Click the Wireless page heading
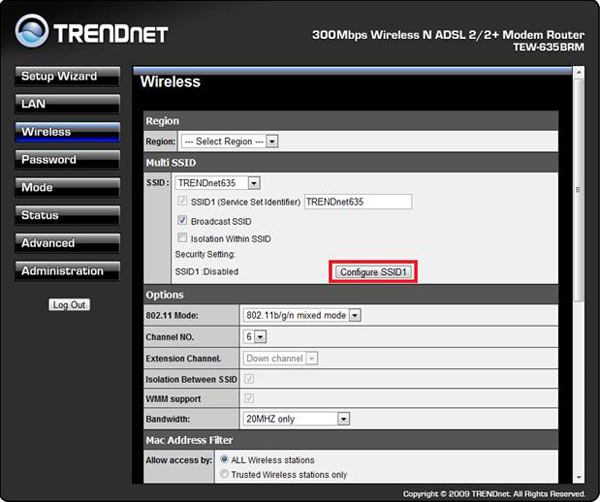This screenshot has width=600, height=502. pos(170,81)
